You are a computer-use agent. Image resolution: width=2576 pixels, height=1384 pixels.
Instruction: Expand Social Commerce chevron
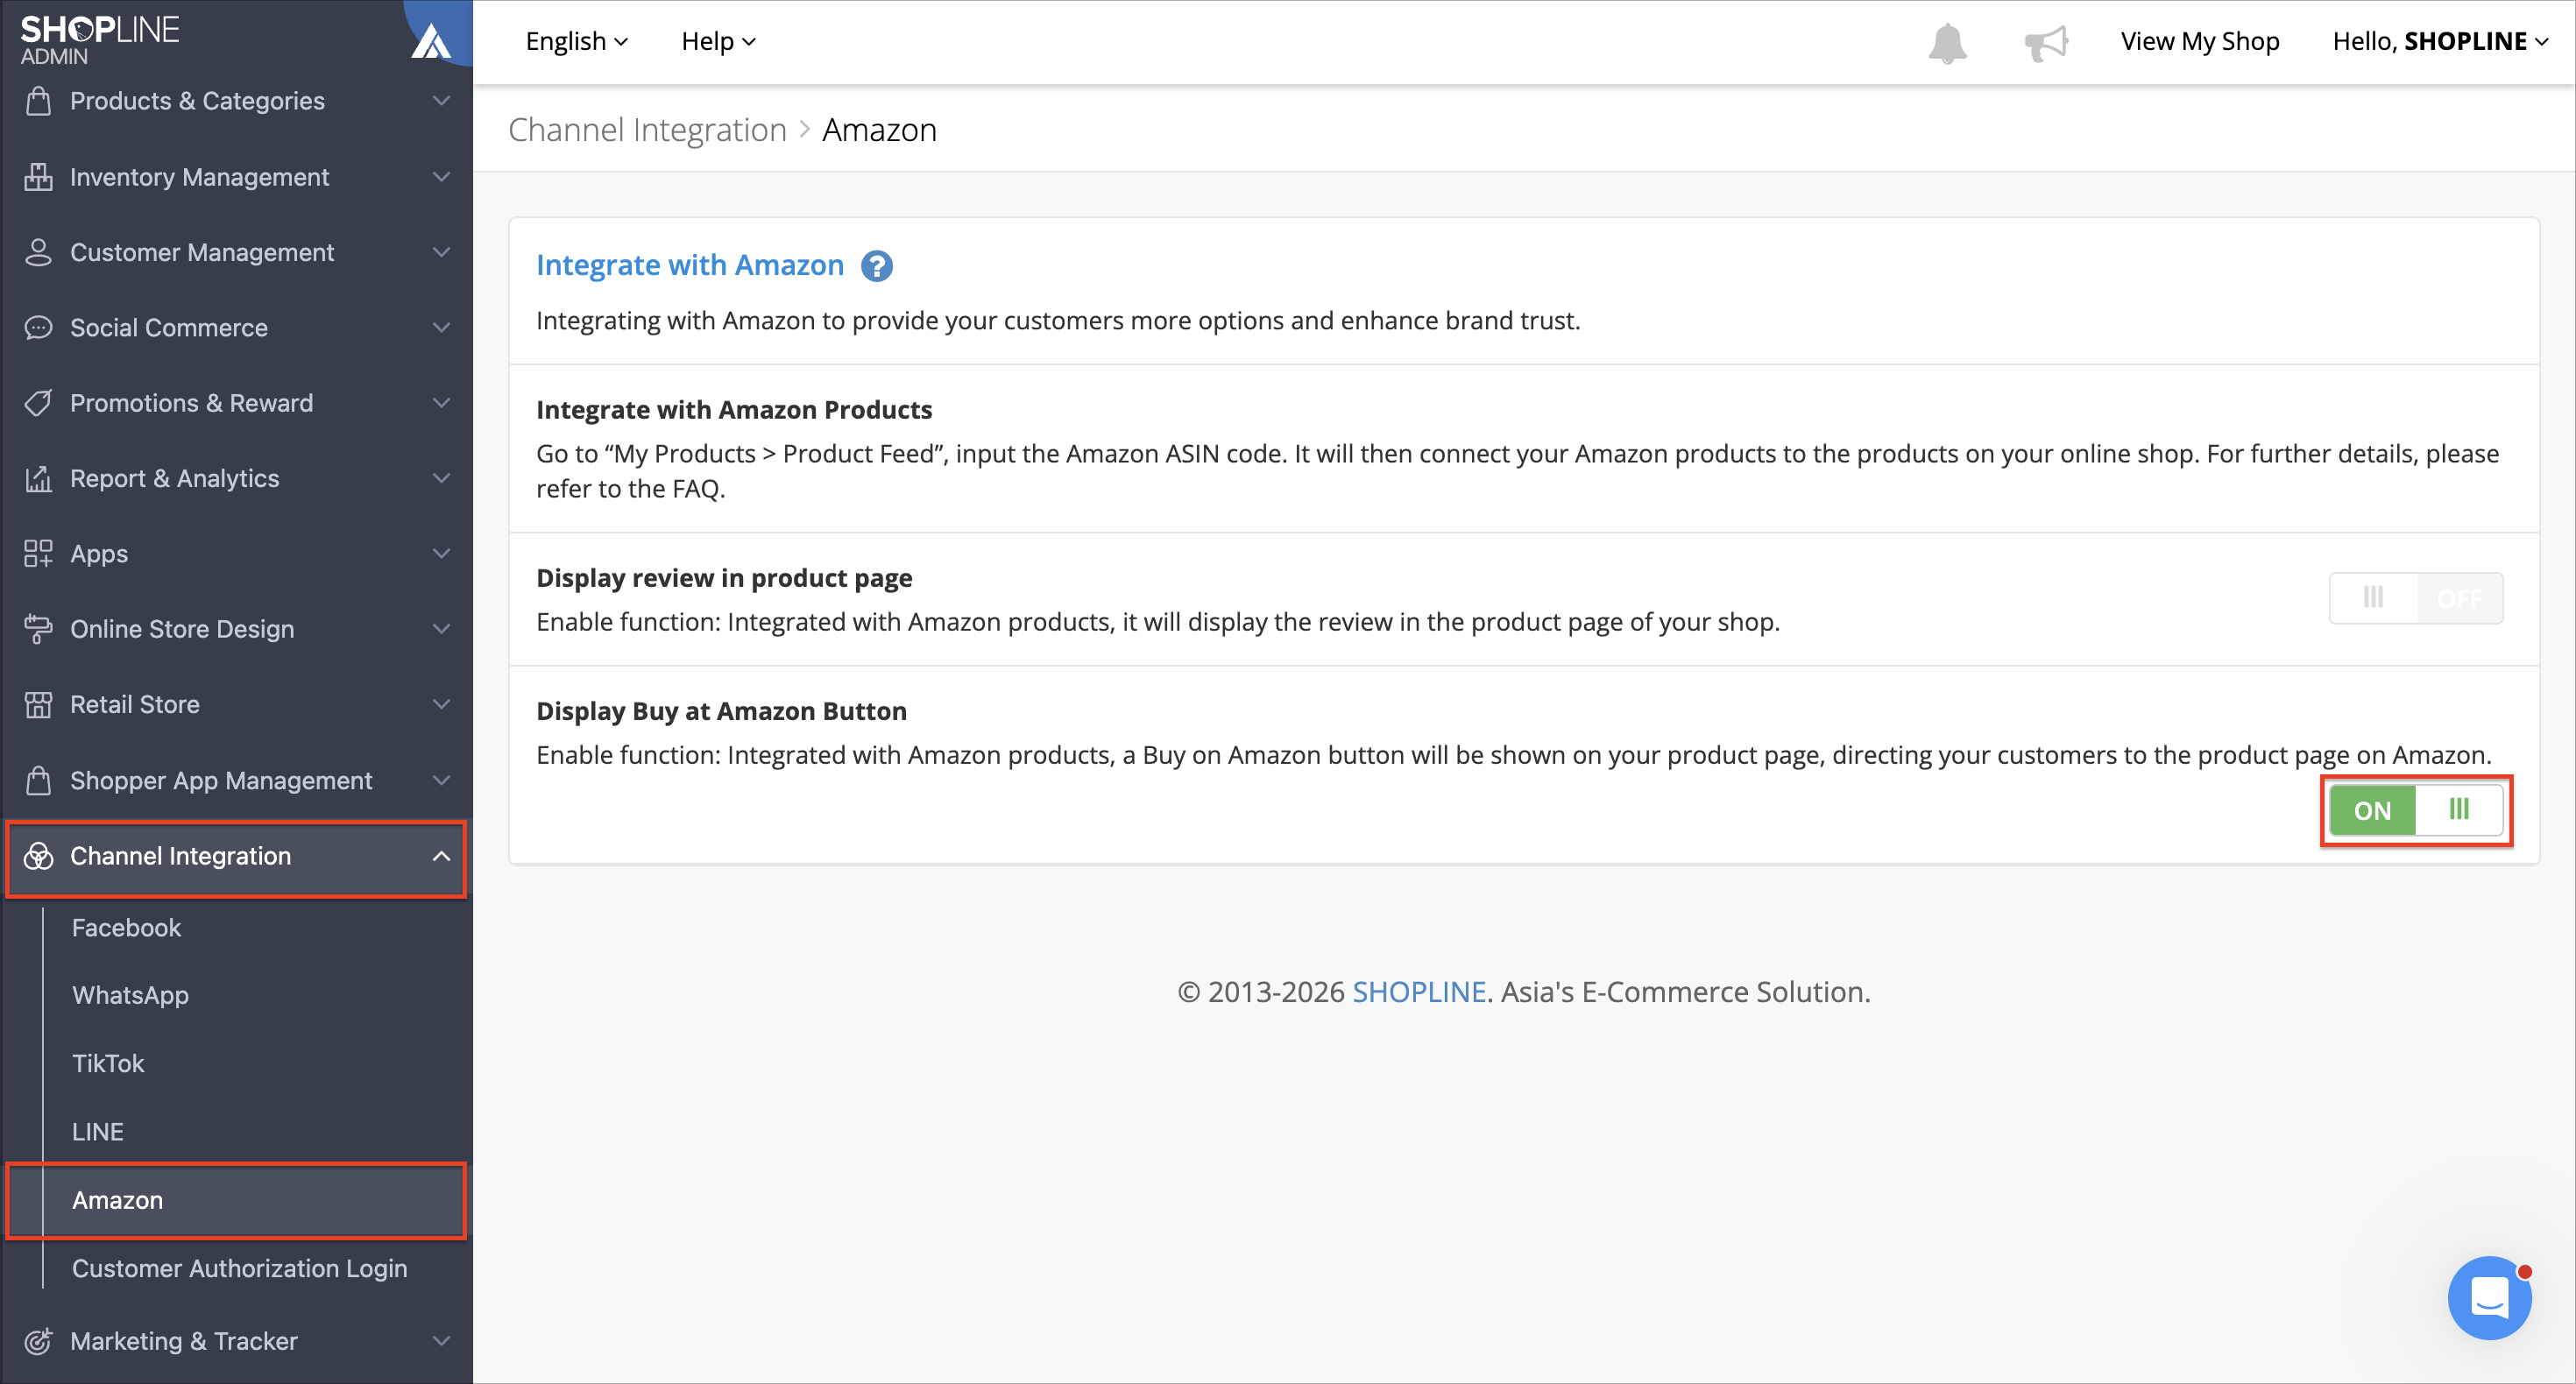441,328
